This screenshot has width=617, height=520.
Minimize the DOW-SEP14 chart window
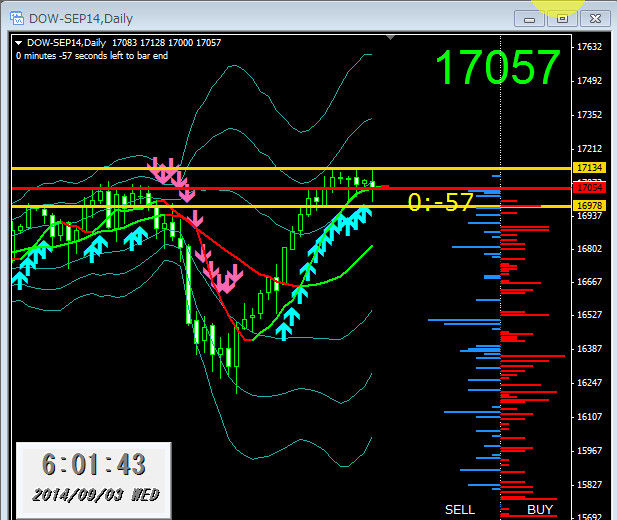click(529, 19)
